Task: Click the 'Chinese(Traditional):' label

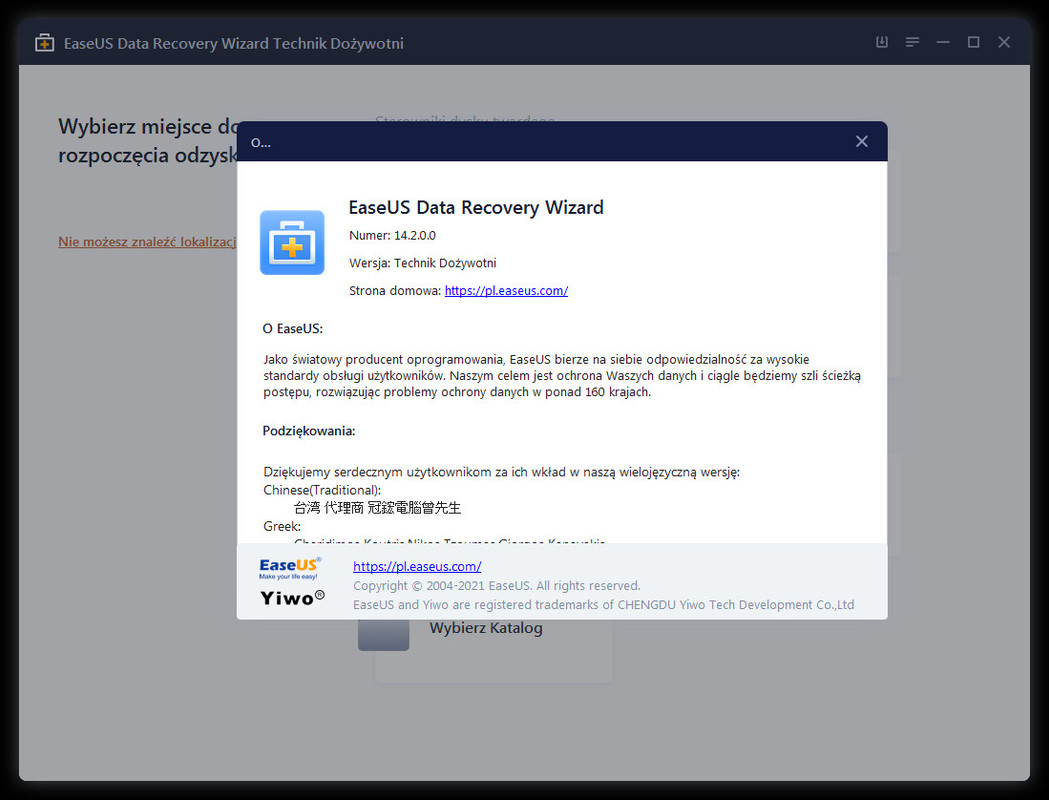Action: pyautogui.click(x=322, y=490)
